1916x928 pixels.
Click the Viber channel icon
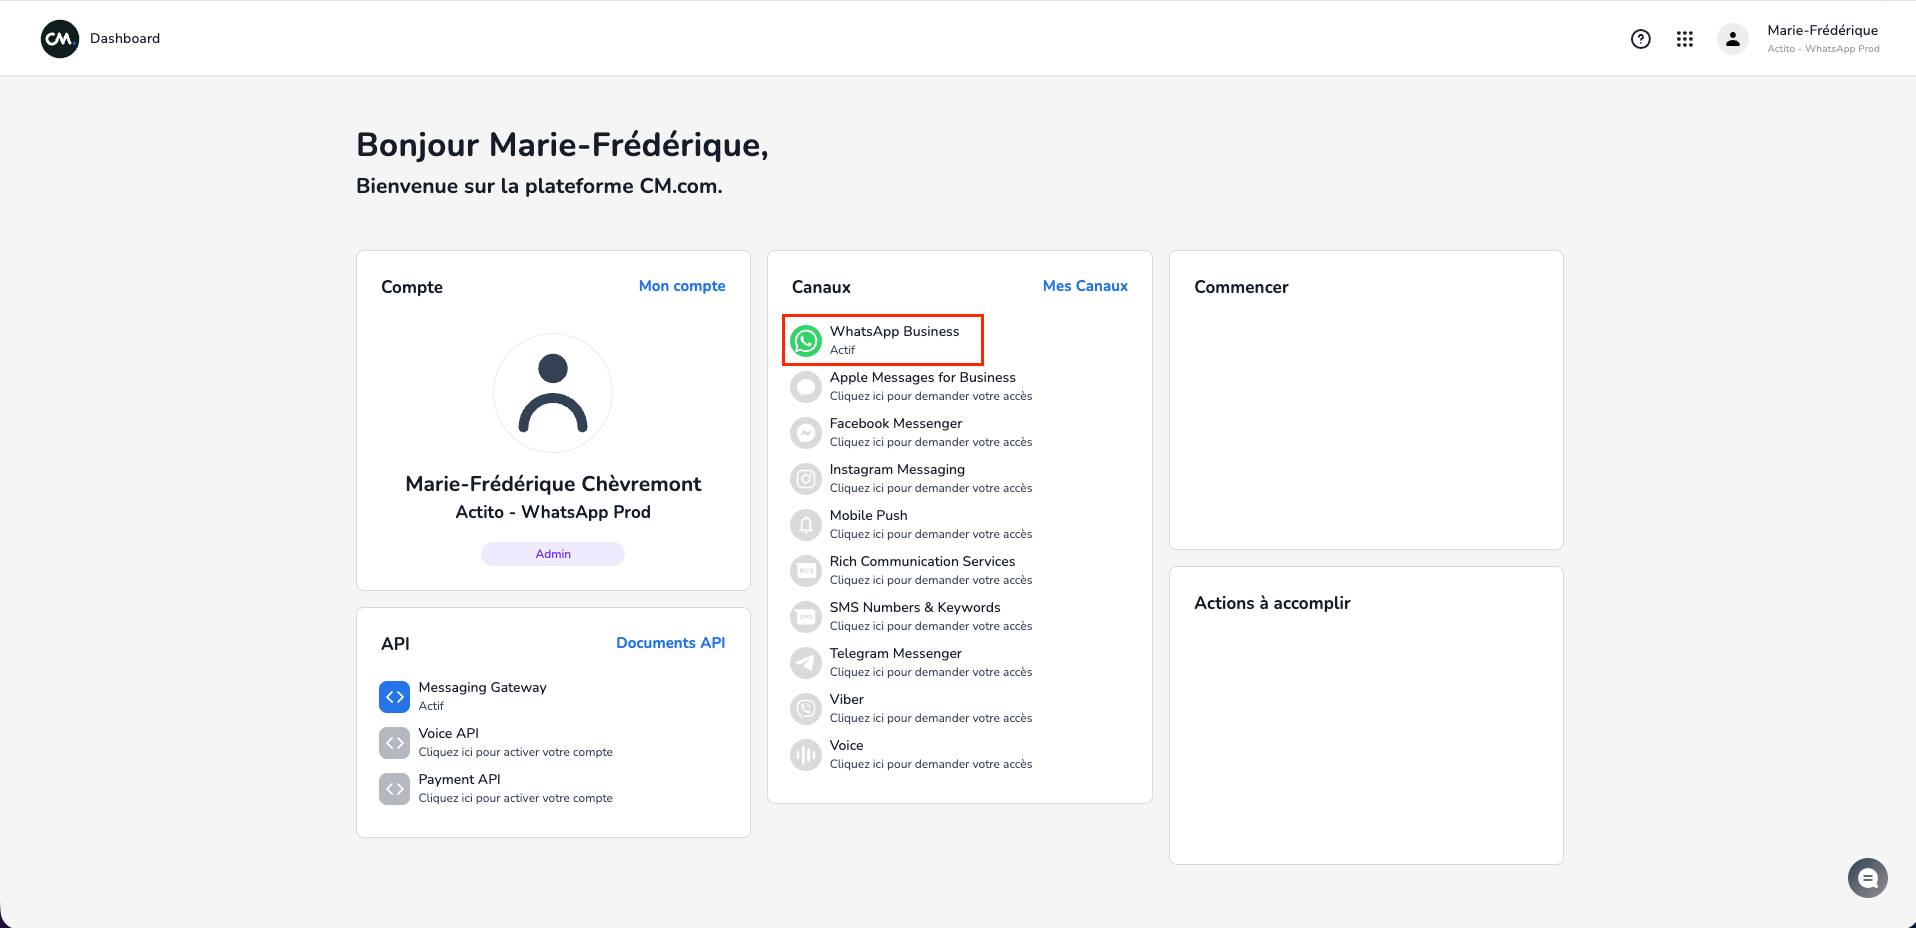806,709
